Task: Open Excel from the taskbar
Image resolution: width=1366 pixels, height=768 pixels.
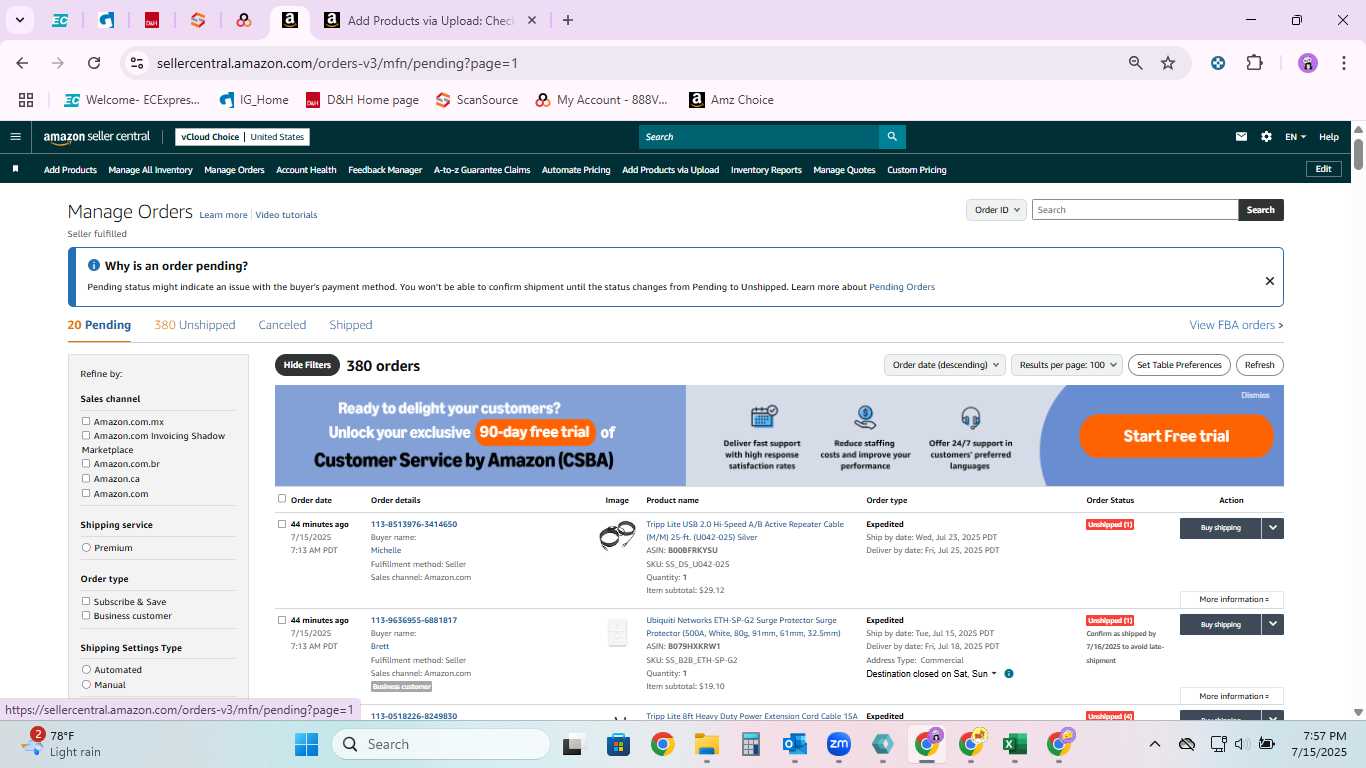Action: (x=1015, y=744)
